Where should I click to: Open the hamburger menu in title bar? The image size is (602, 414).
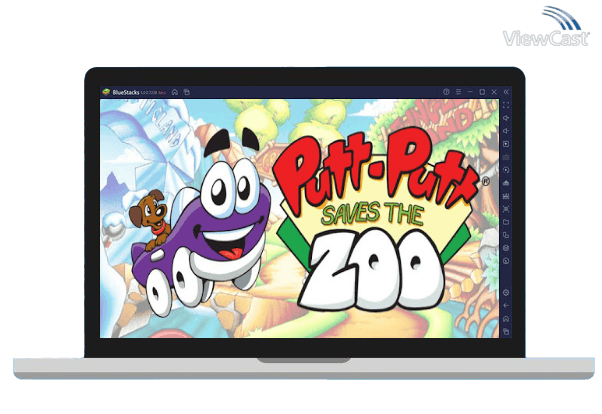point(458,92)
